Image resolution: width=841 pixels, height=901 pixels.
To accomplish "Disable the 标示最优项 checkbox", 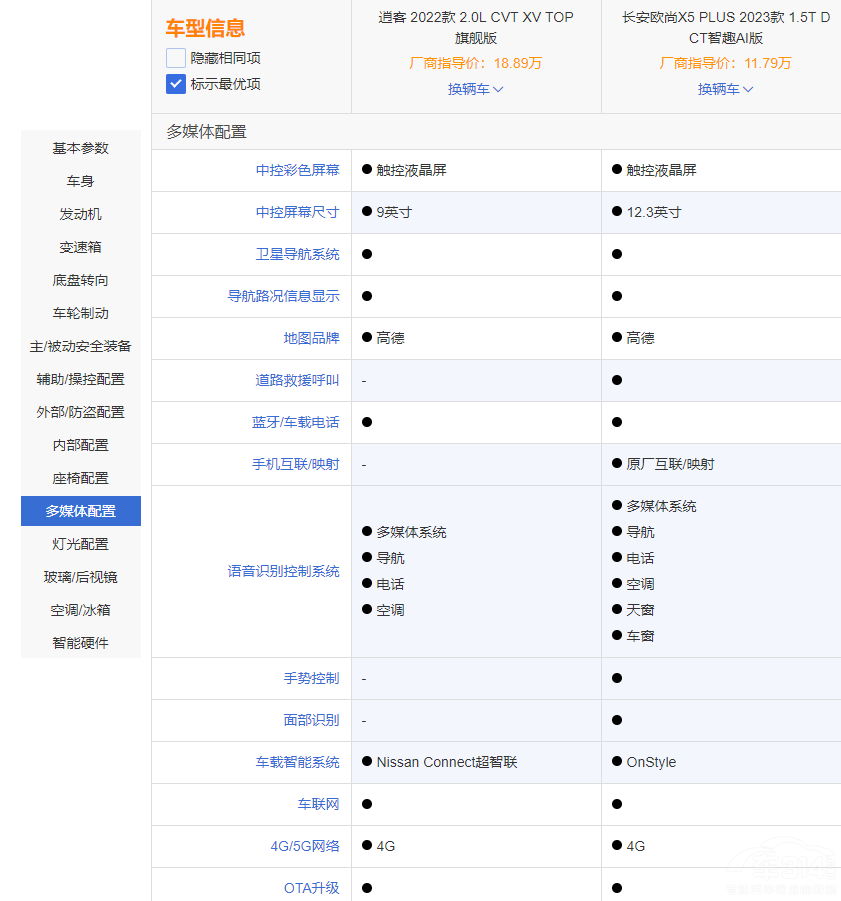I will click(x=176, y=84).
